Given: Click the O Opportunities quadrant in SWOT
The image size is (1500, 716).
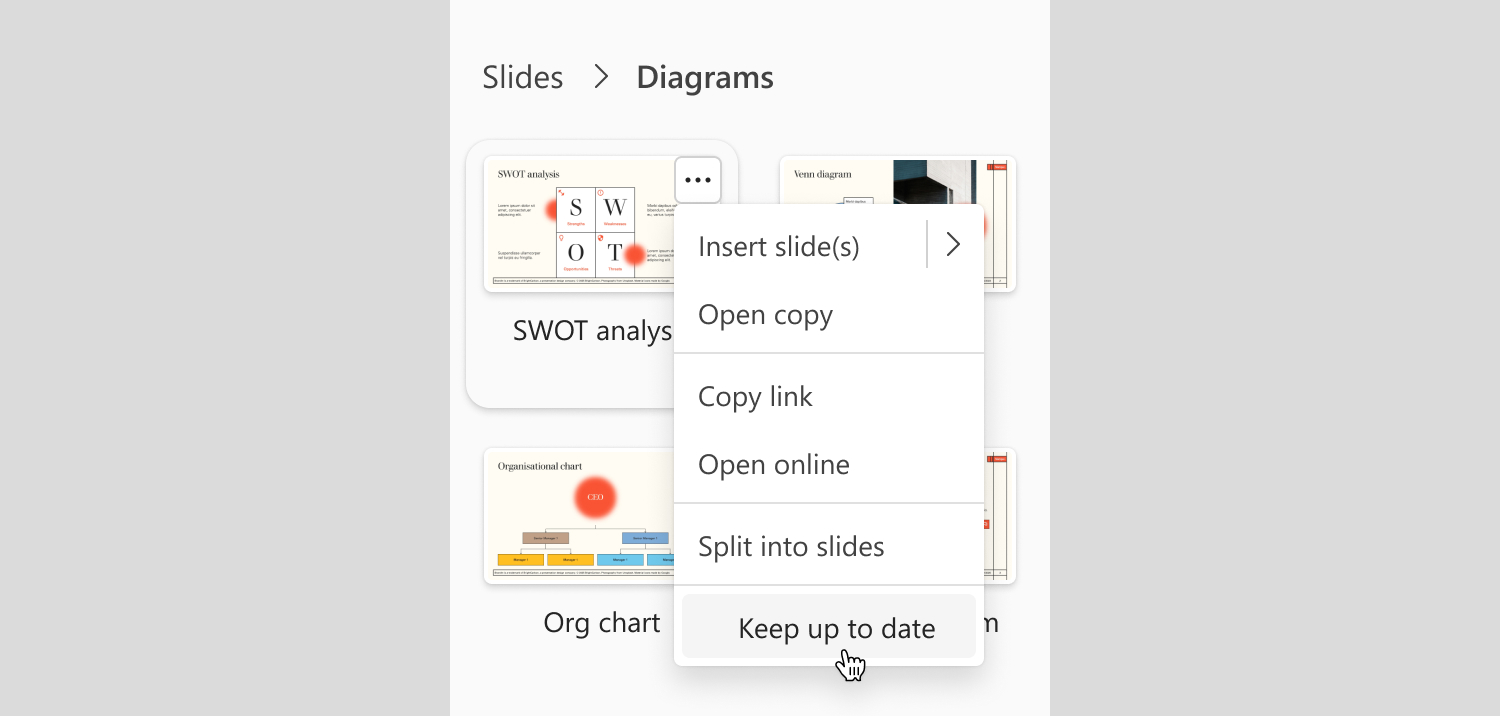Looking at the screenshot, I should click(x=576, y=255).
